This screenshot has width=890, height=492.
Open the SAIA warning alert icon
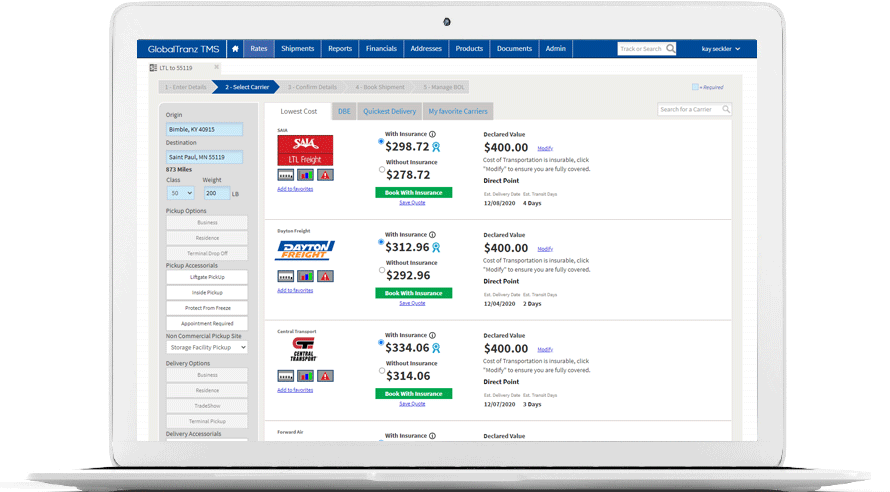click(325, 175)
